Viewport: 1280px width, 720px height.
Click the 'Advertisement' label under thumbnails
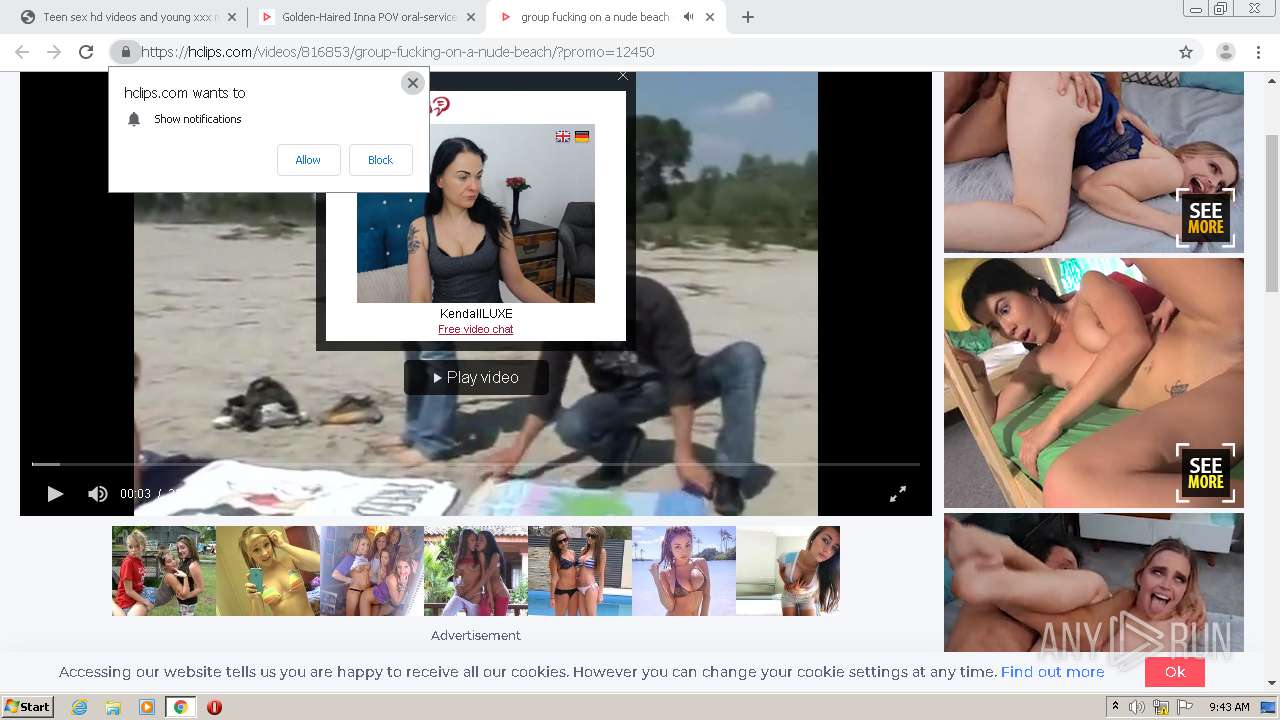tap(476, 636)
